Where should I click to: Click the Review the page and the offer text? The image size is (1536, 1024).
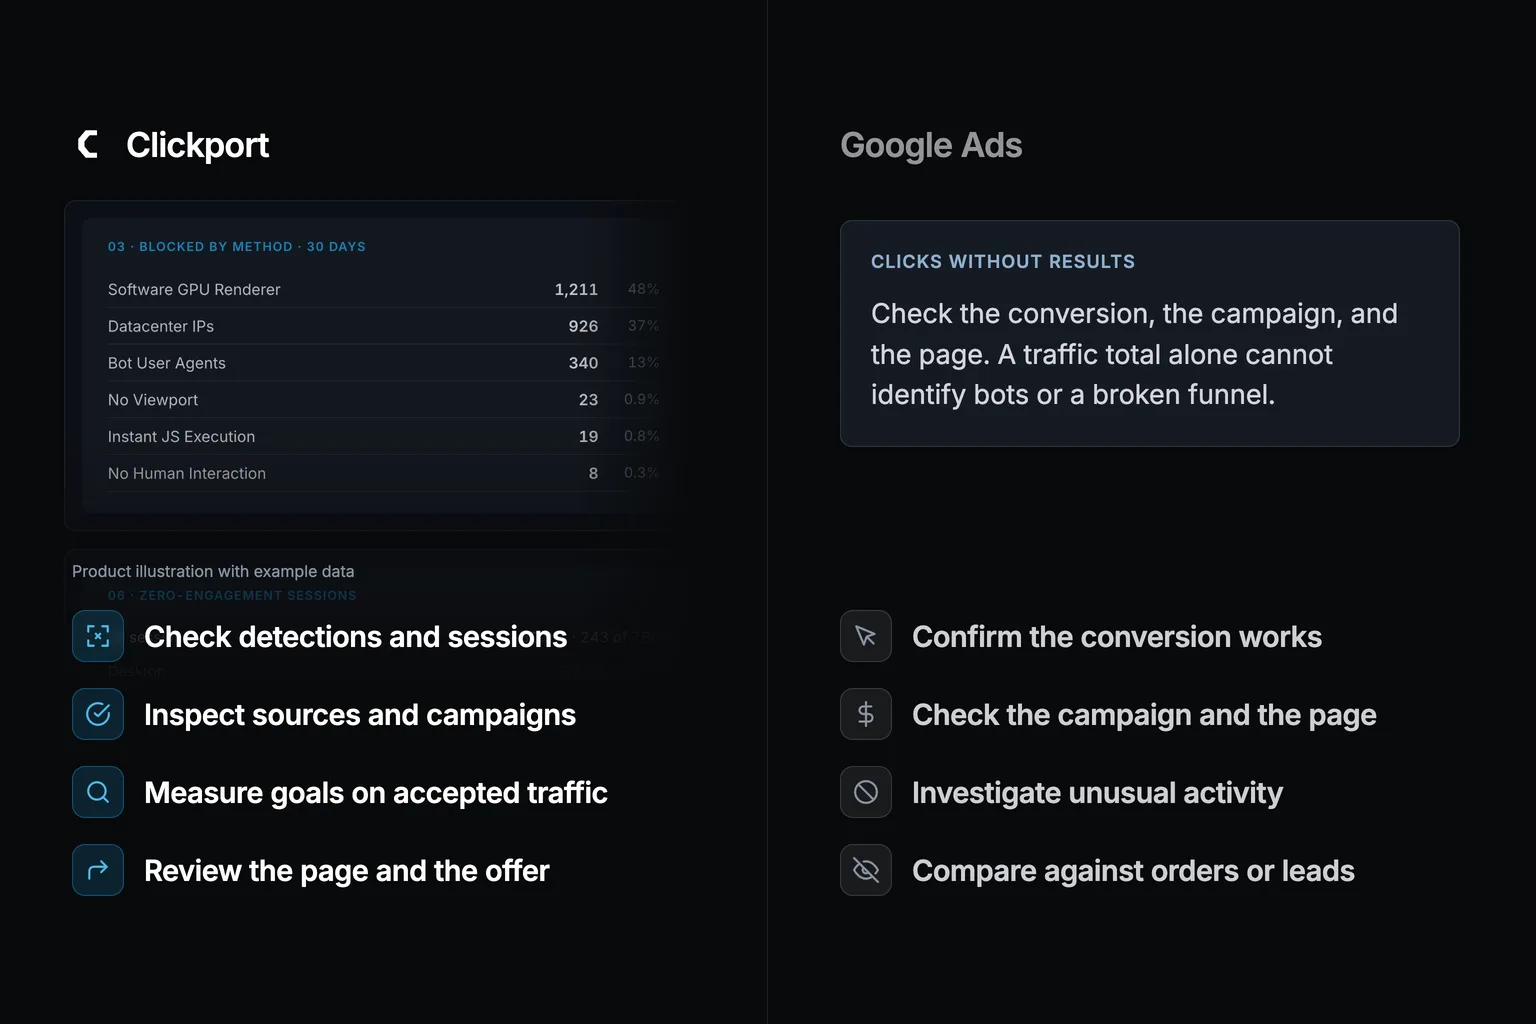[347, 871]
